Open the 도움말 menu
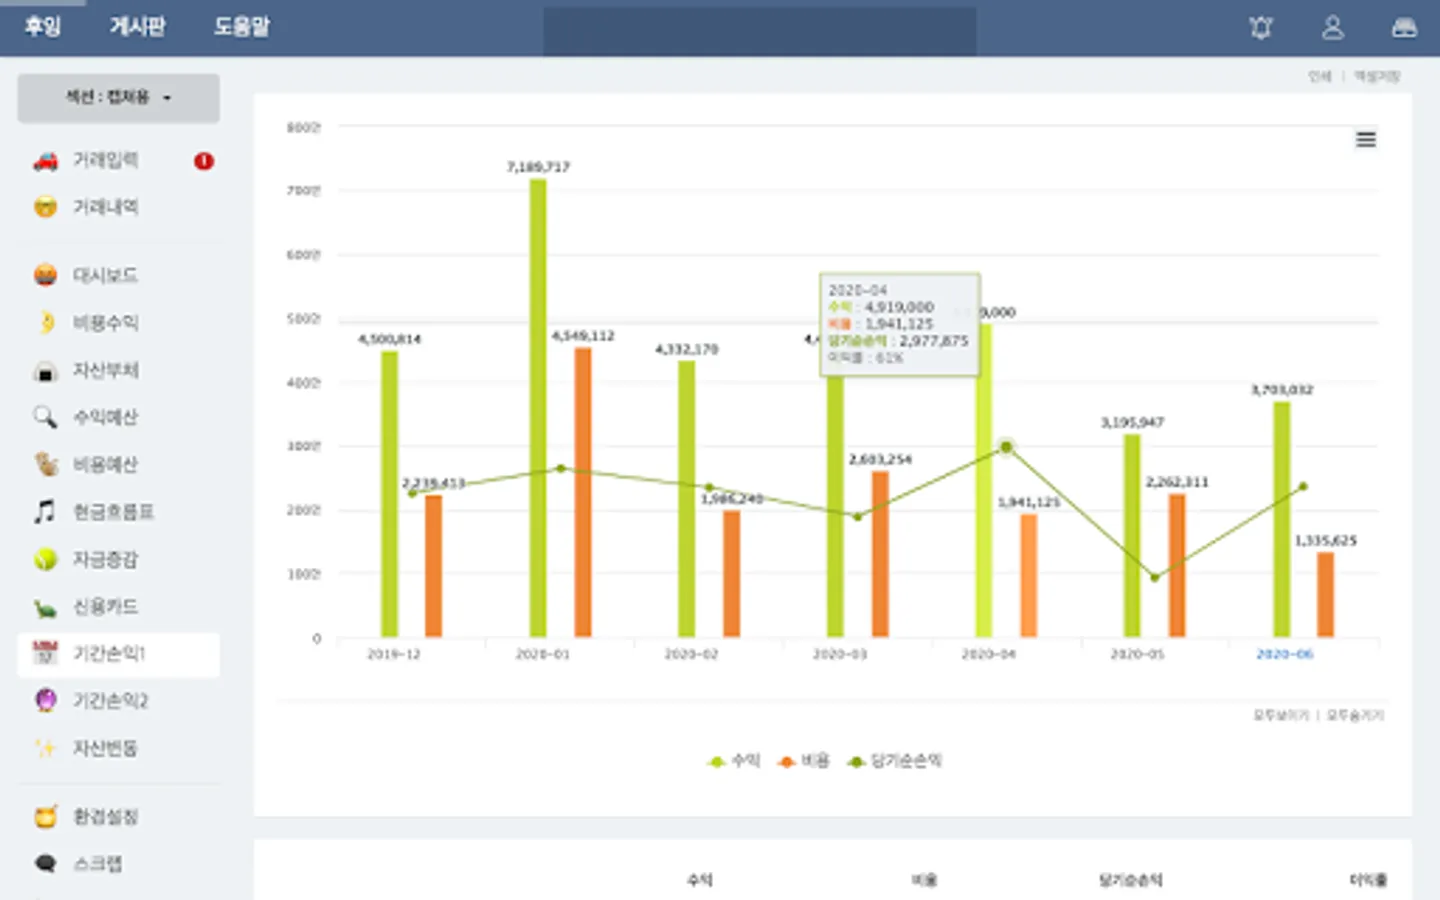 (242, 27)
